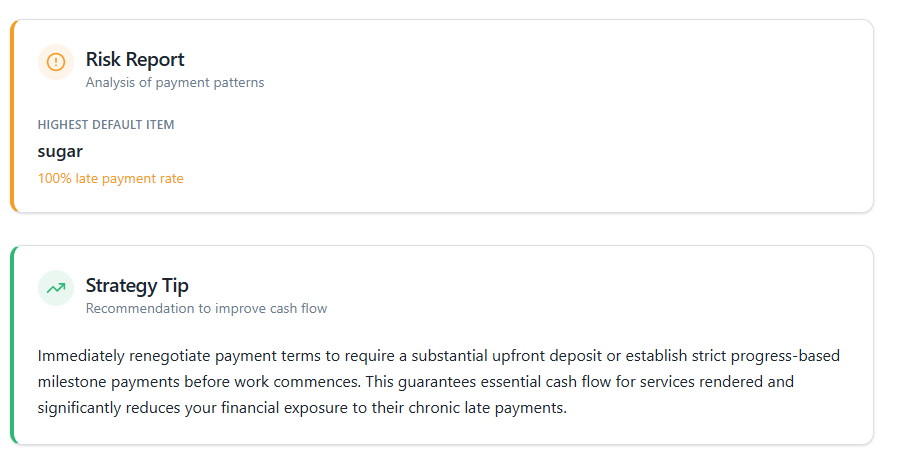Screen dimensions: 906x463
Task: Select the Strategy Tip heading
Action: click(137, 286)
